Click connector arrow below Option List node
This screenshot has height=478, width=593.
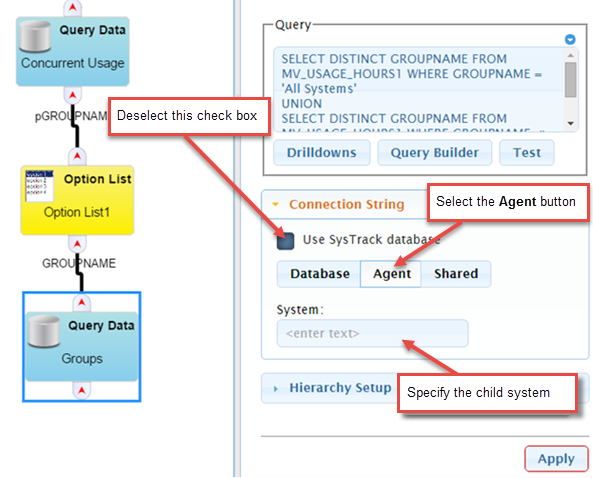(x=78, y=244)
